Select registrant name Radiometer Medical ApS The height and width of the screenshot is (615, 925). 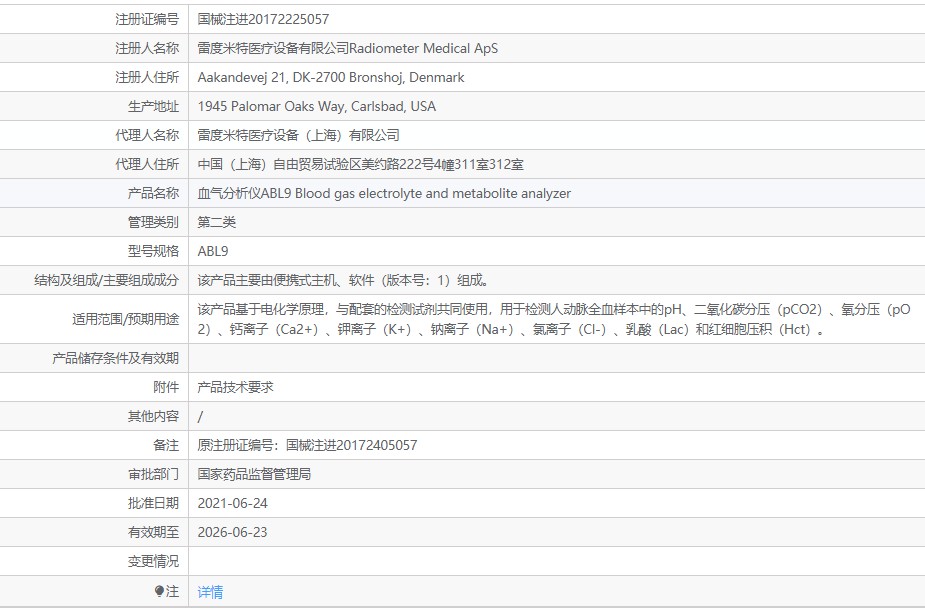pyautogui.click(x=424, y=48)
